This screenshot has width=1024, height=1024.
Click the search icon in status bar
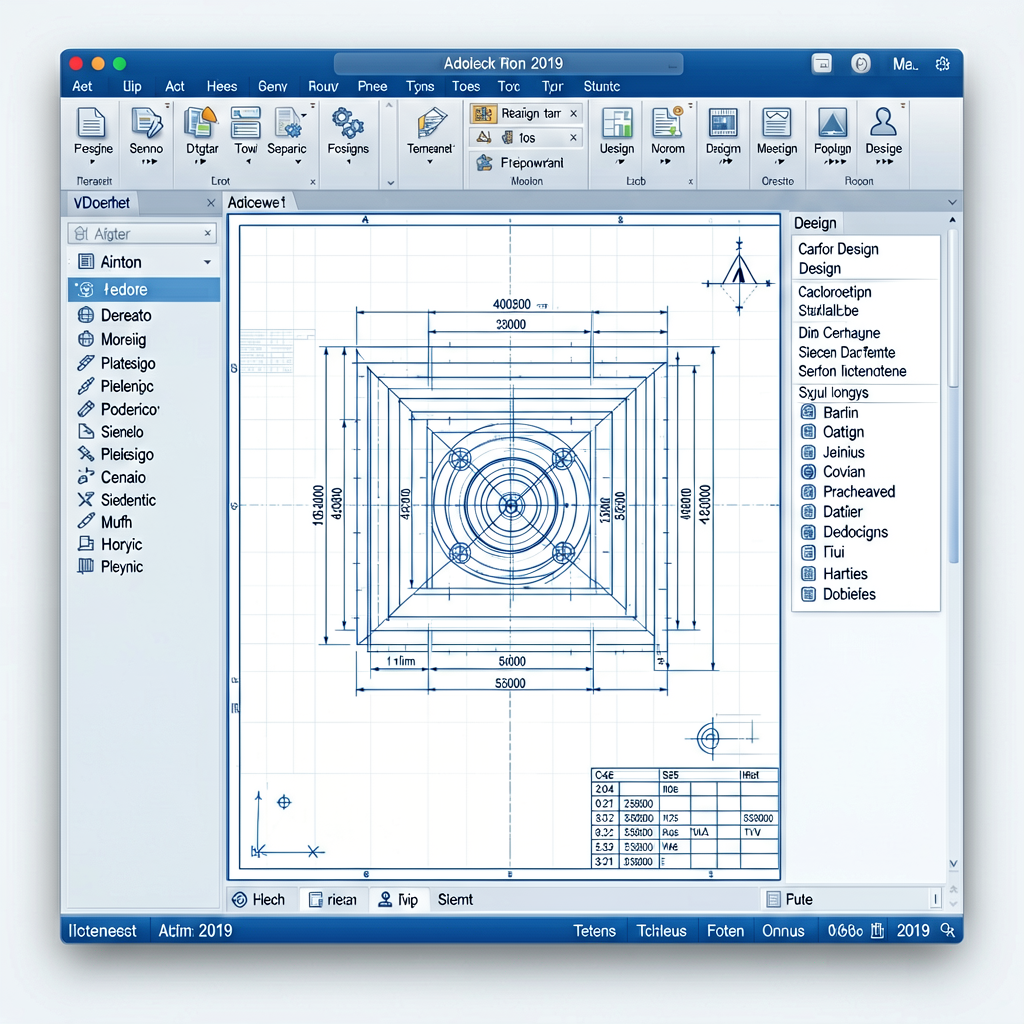[x=948, y=930]
